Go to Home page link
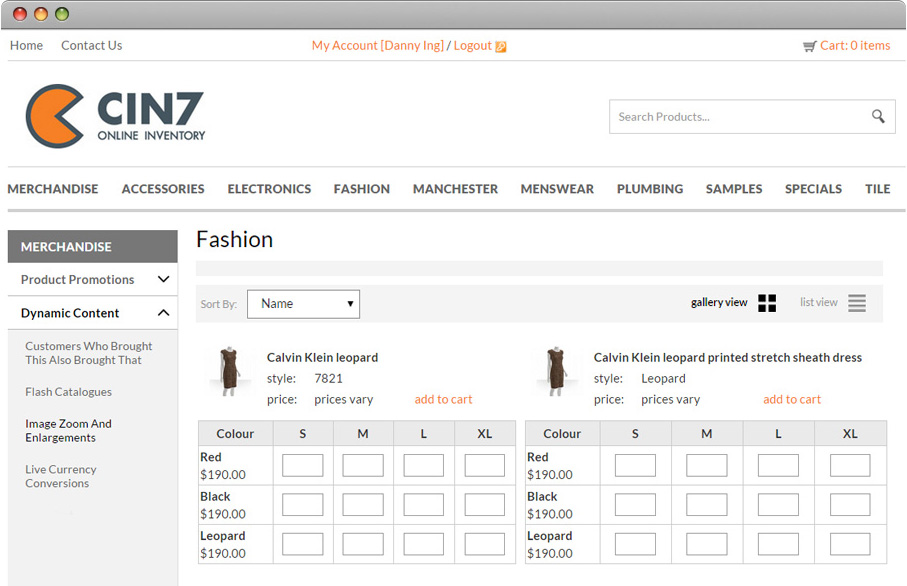The width and height of the screenshot is (907, 586). click(x=26, y=45)
